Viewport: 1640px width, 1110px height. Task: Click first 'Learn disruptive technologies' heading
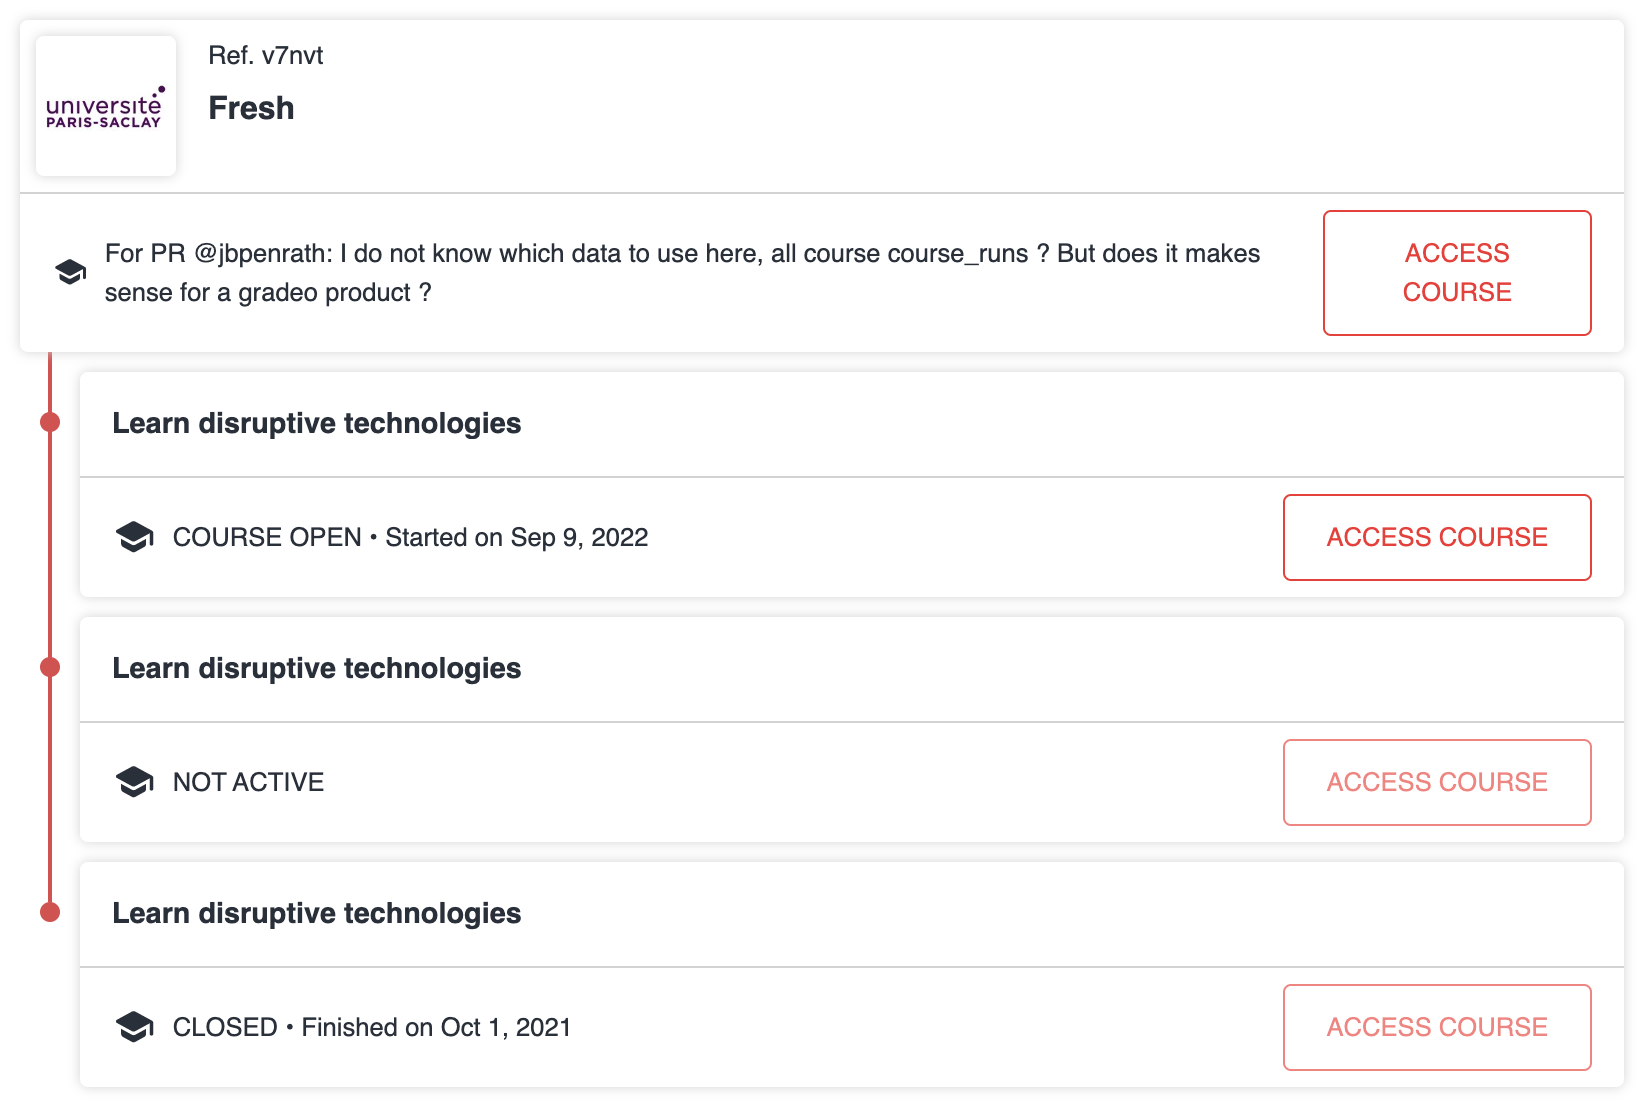316,423
